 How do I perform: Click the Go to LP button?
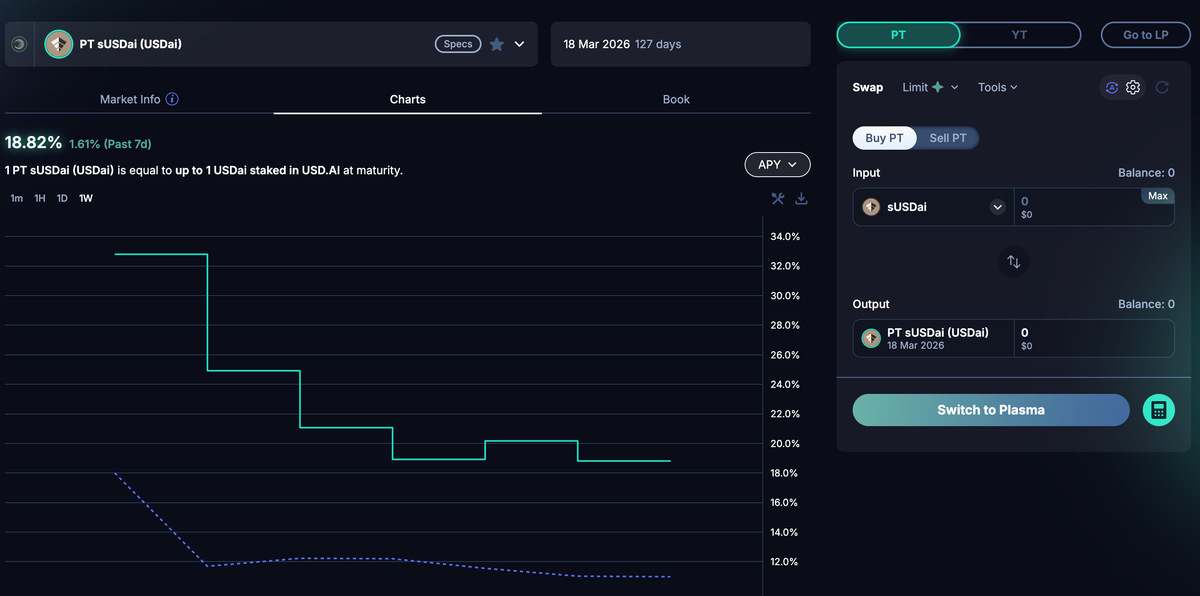[1146, 34]
